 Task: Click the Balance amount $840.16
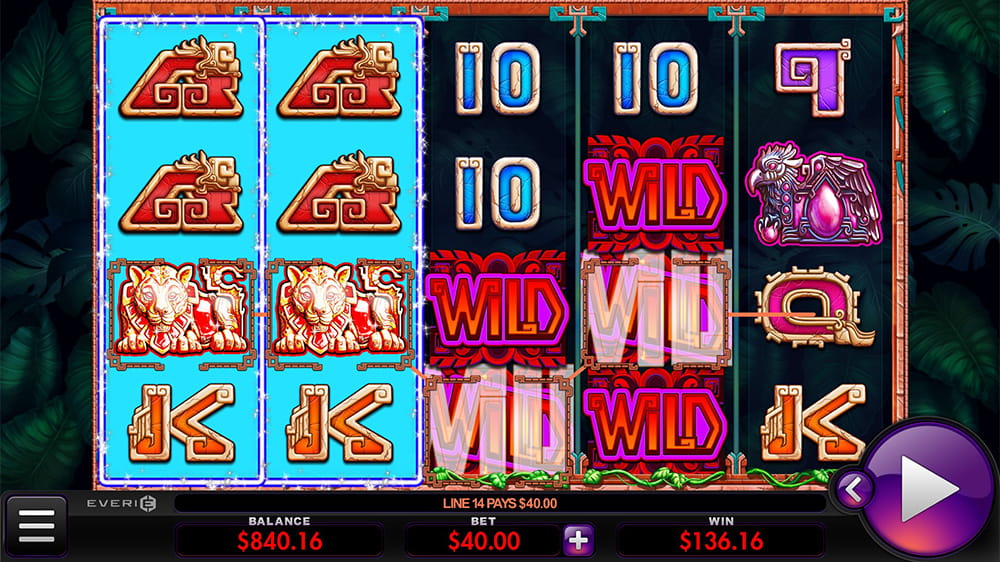(x=280, y=542)
